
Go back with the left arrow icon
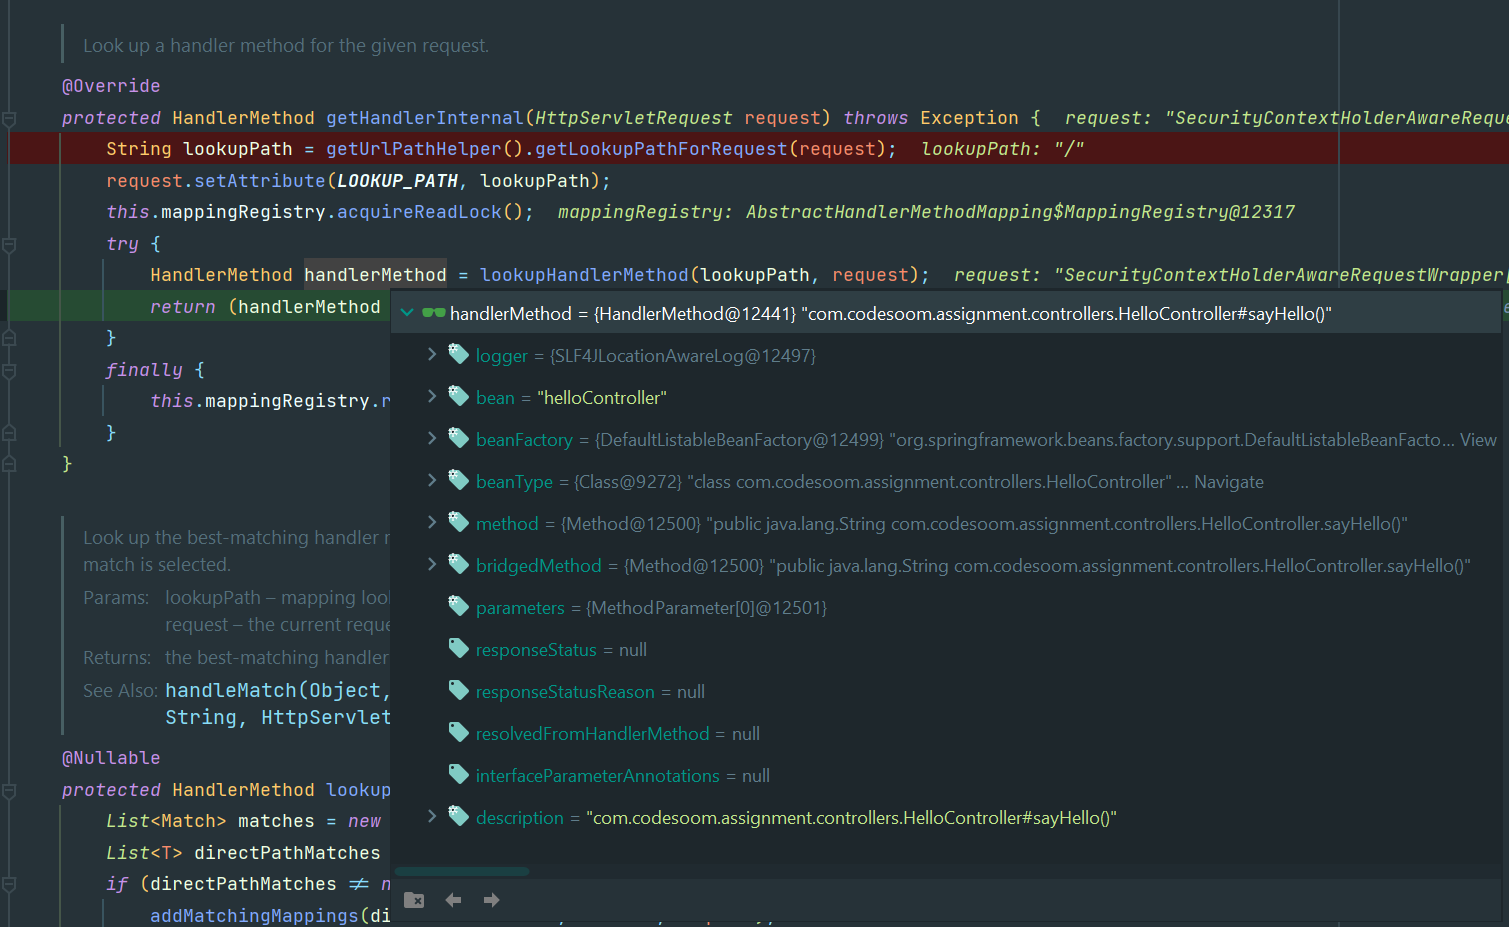pyautogui.click(x=453, y=900)
